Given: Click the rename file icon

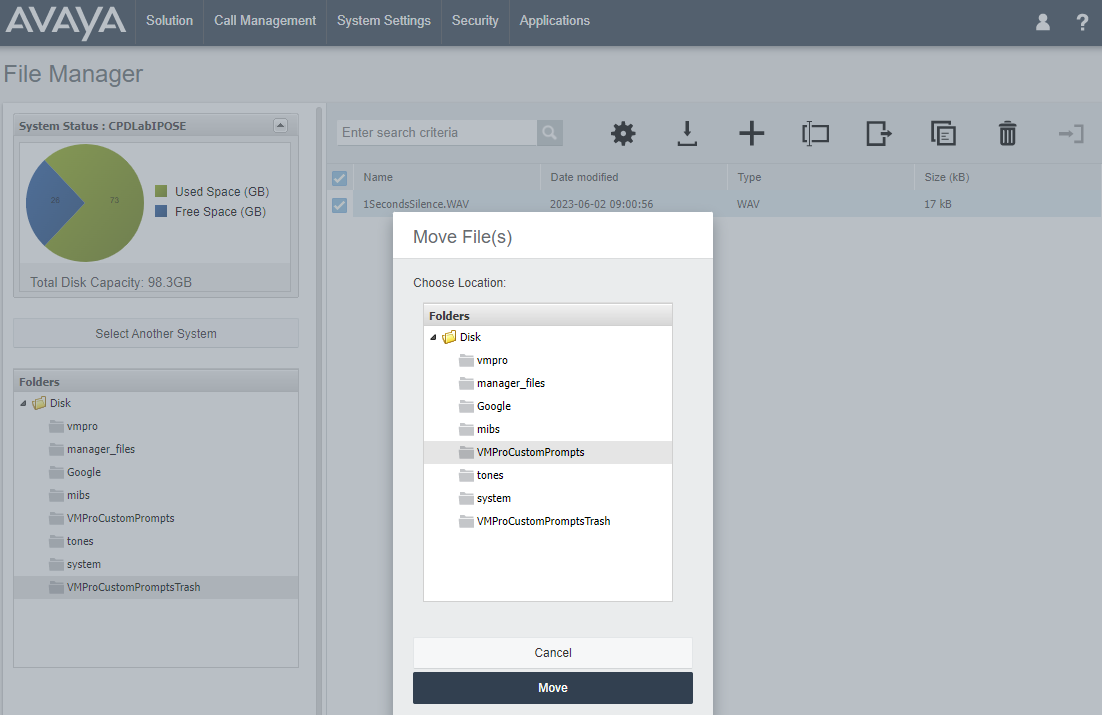Looking at the screenshot, I should click(x=815, y=134).
